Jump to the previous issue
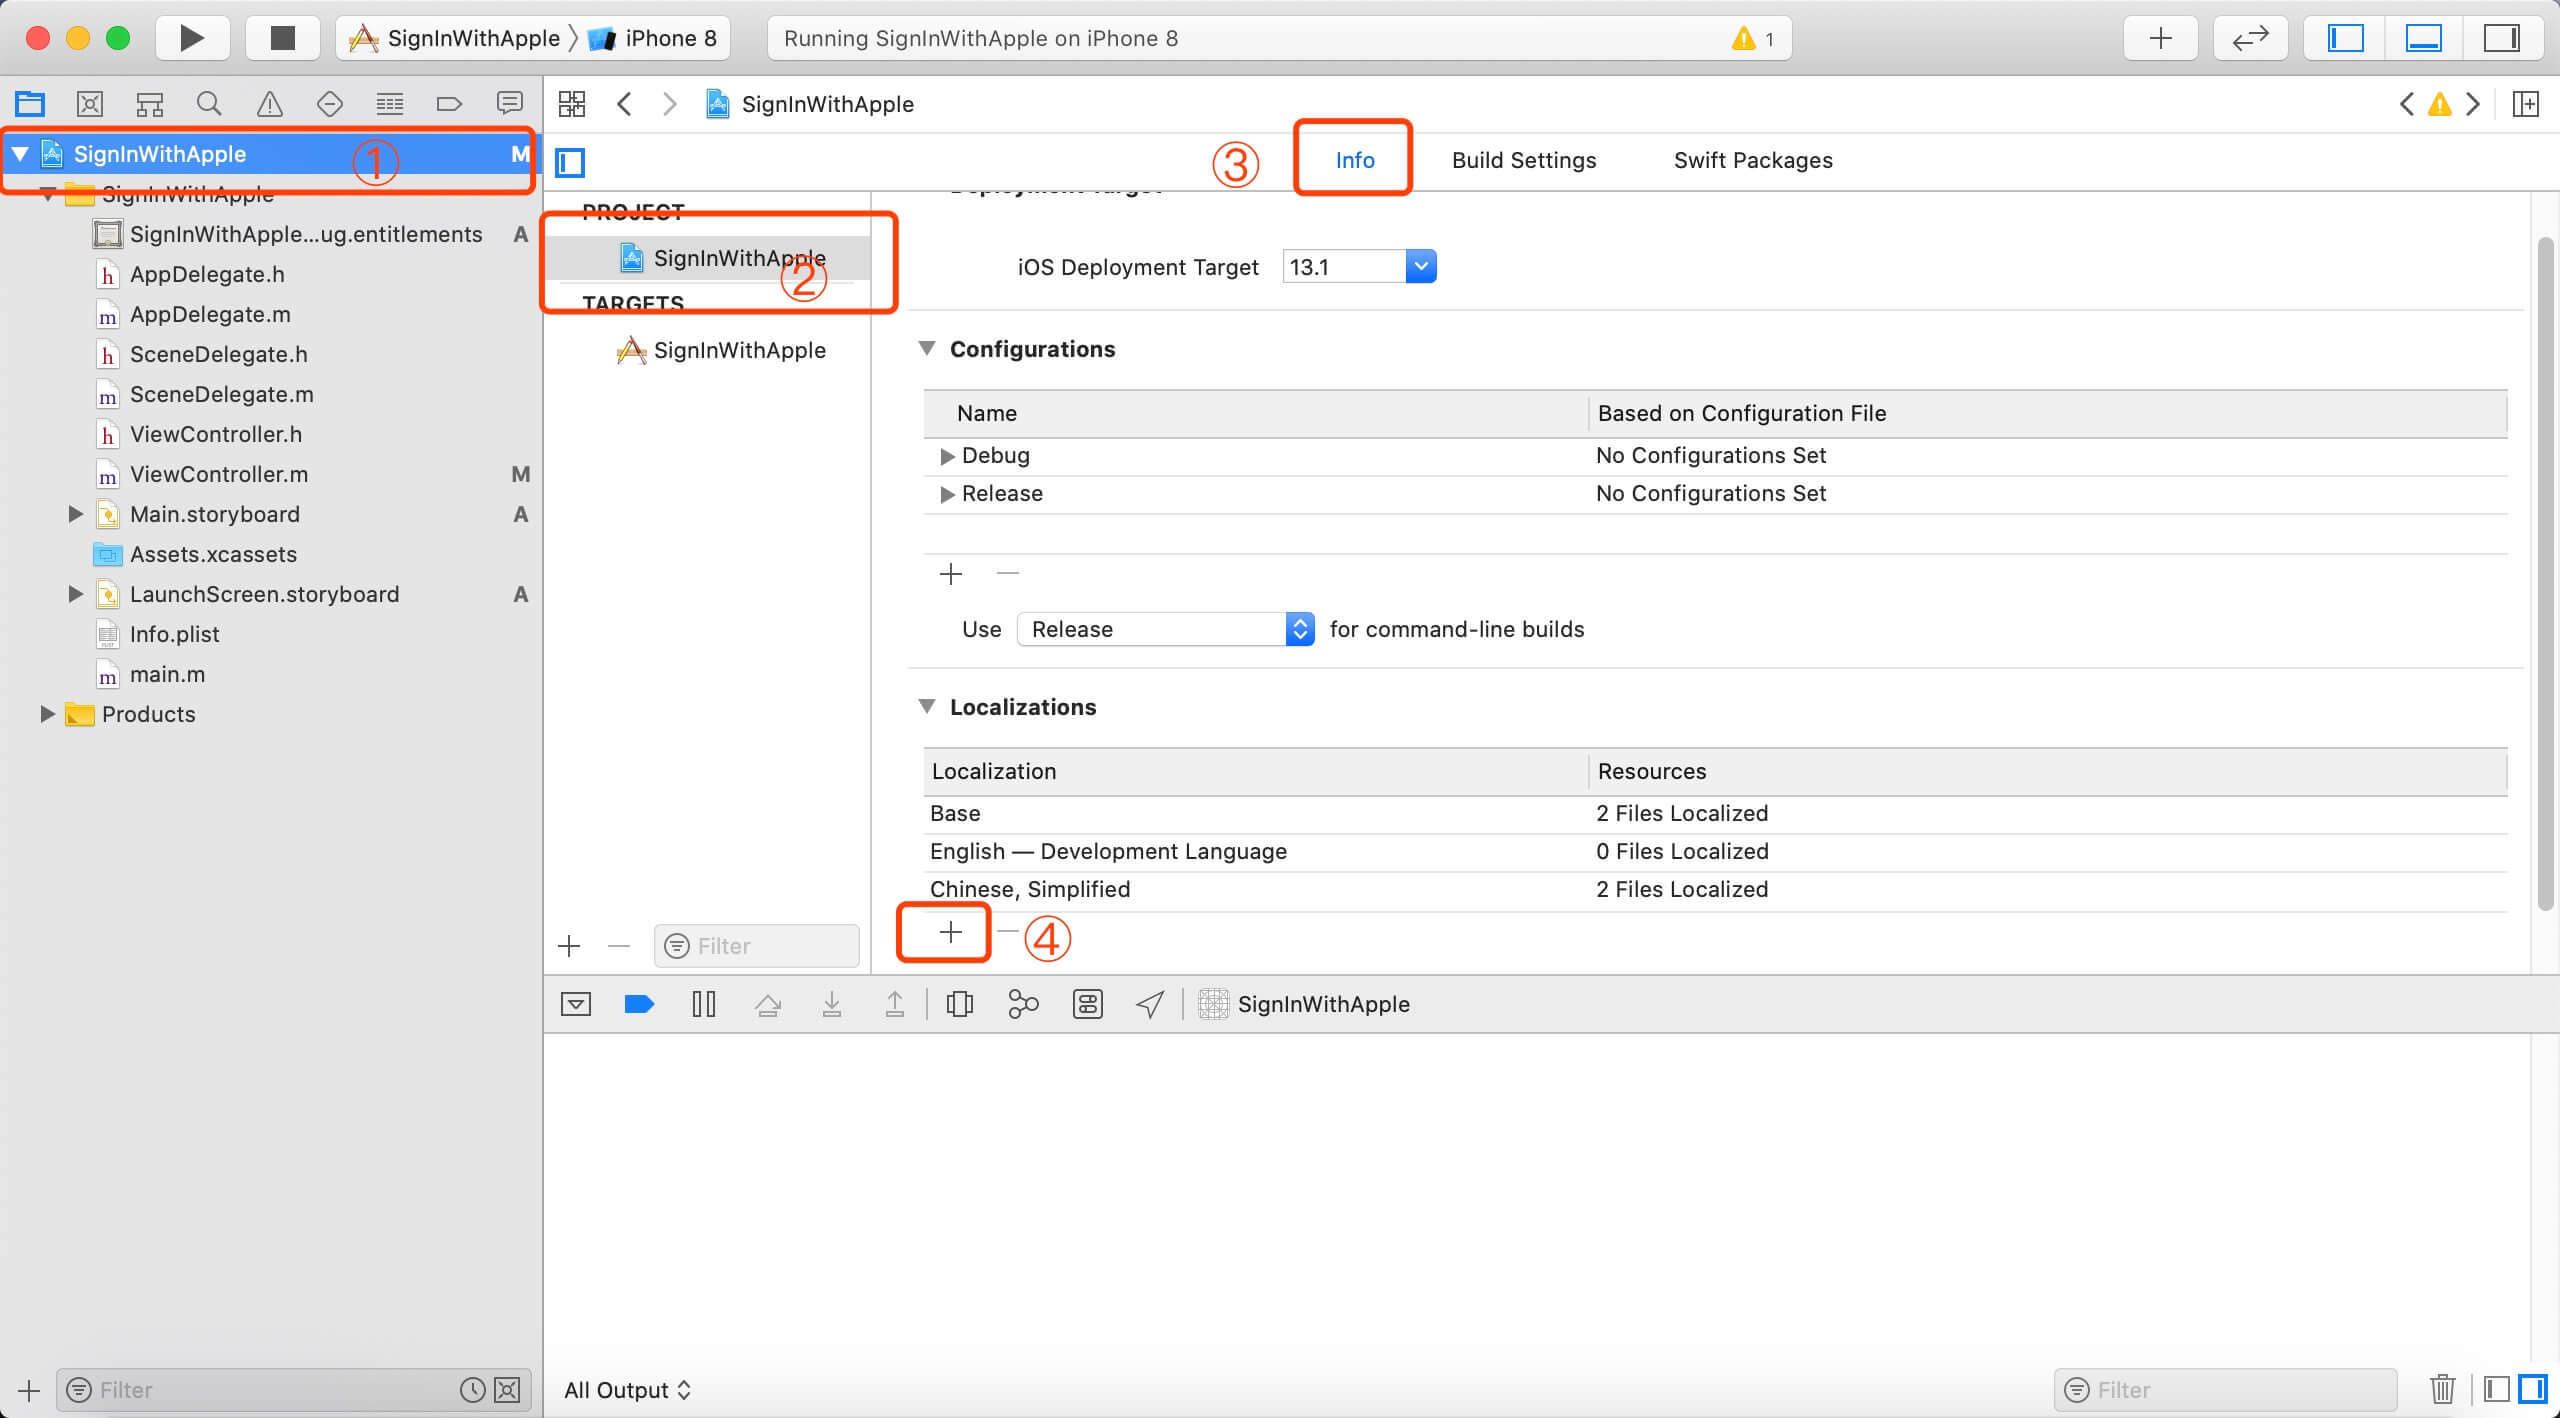Screen dimensions: 2560x1418 2407,104
